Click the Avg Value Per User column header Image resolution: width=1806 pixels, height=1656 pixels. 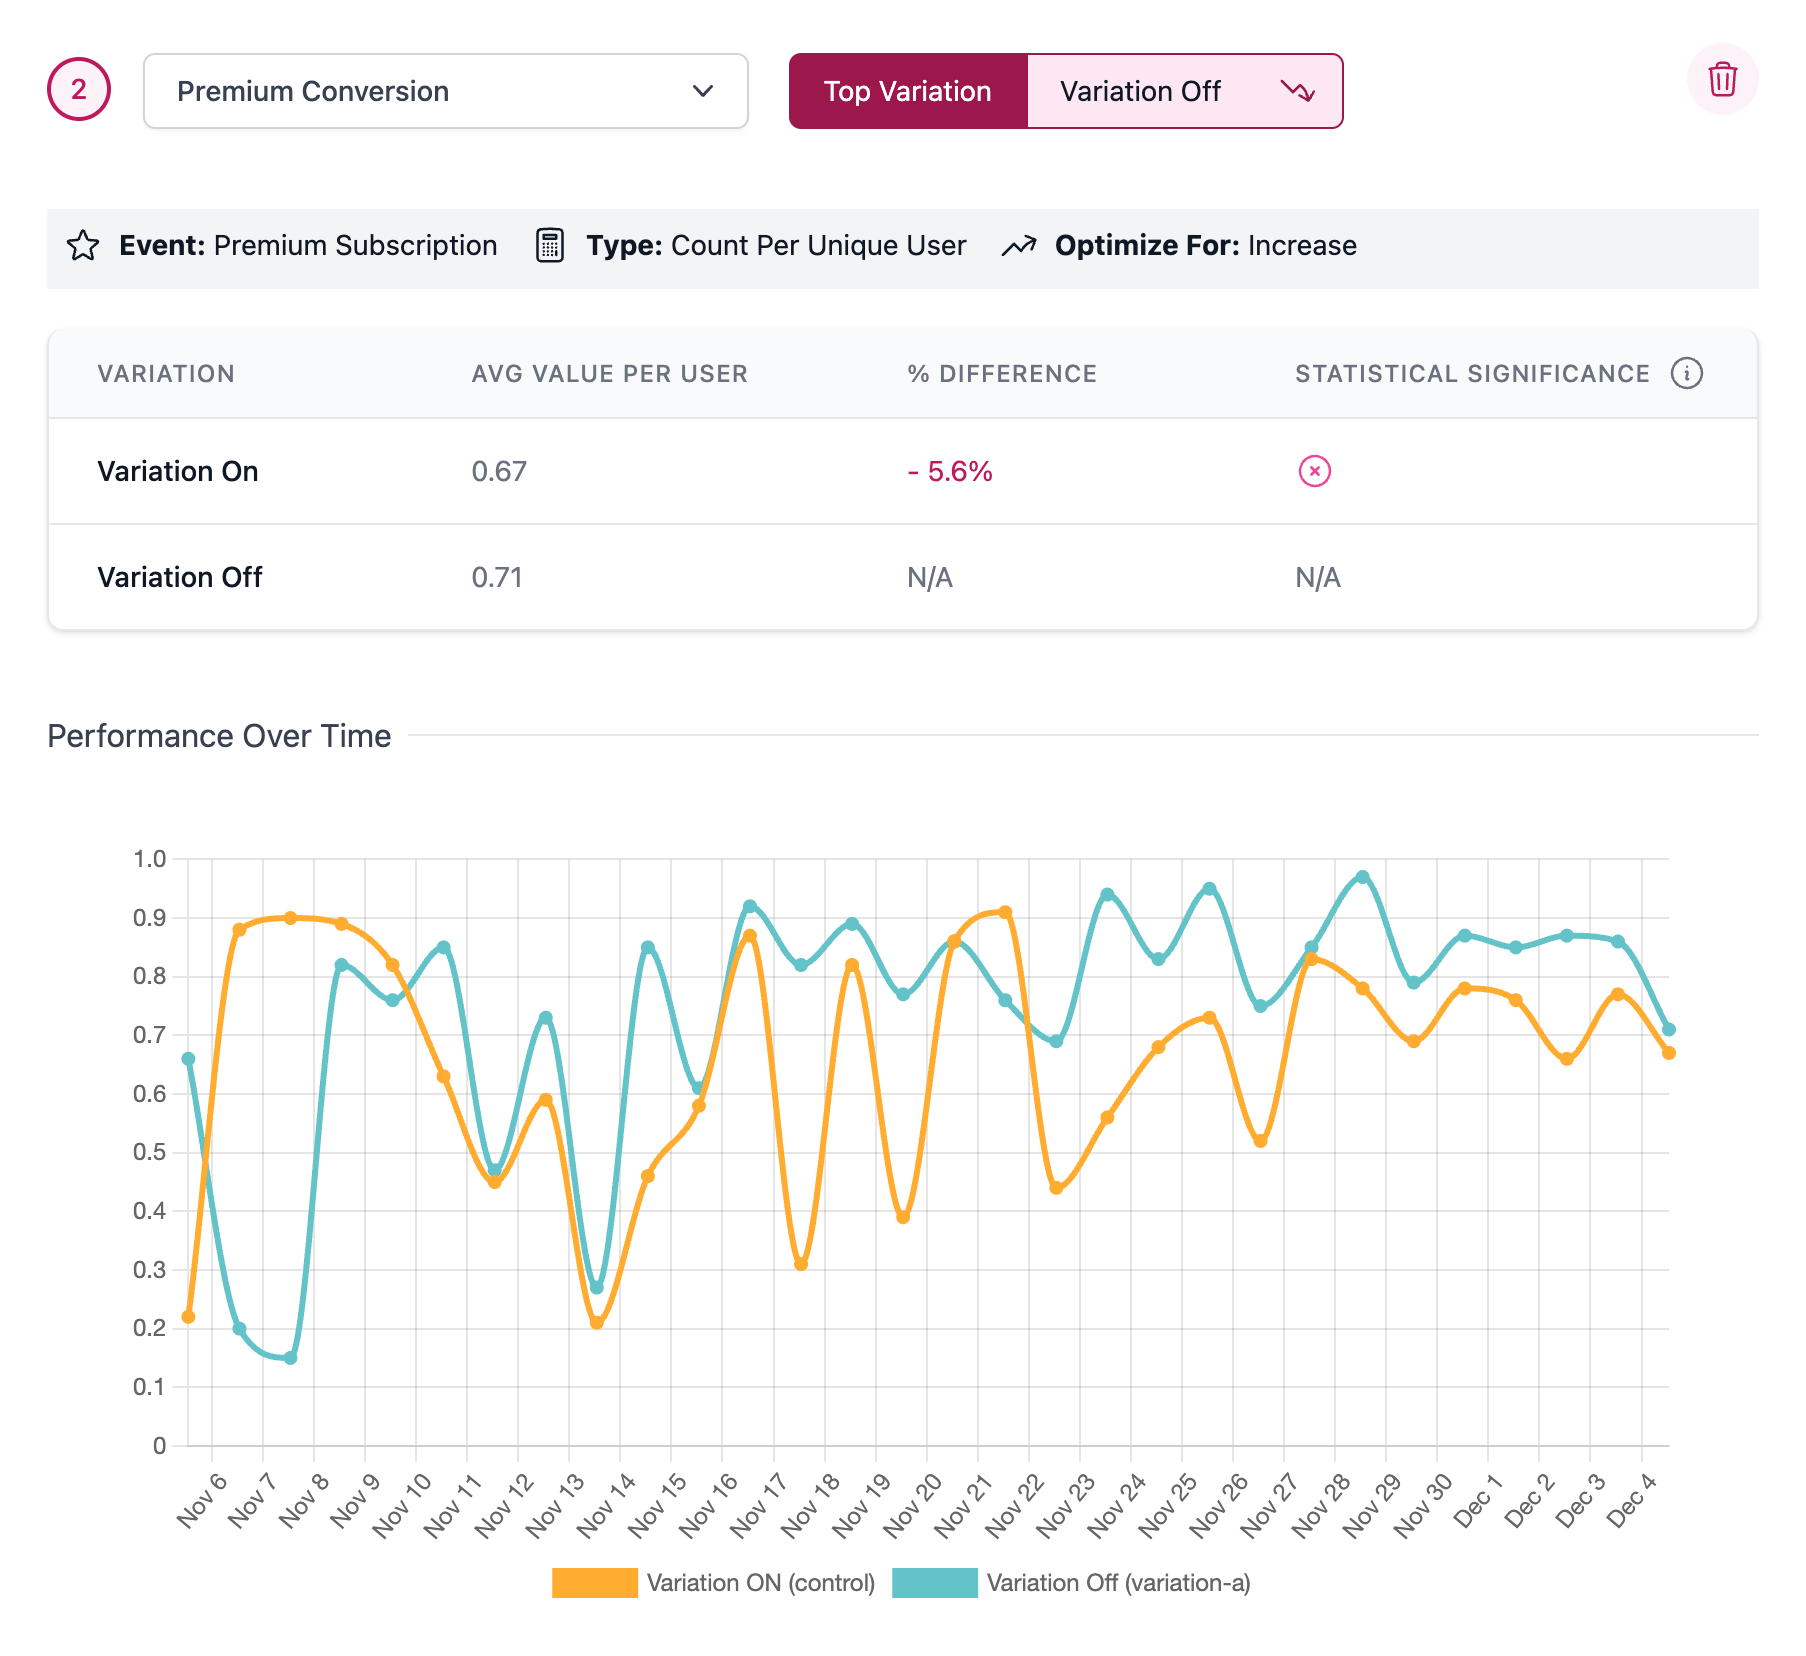pyautogui.click(x=610, y=372)
